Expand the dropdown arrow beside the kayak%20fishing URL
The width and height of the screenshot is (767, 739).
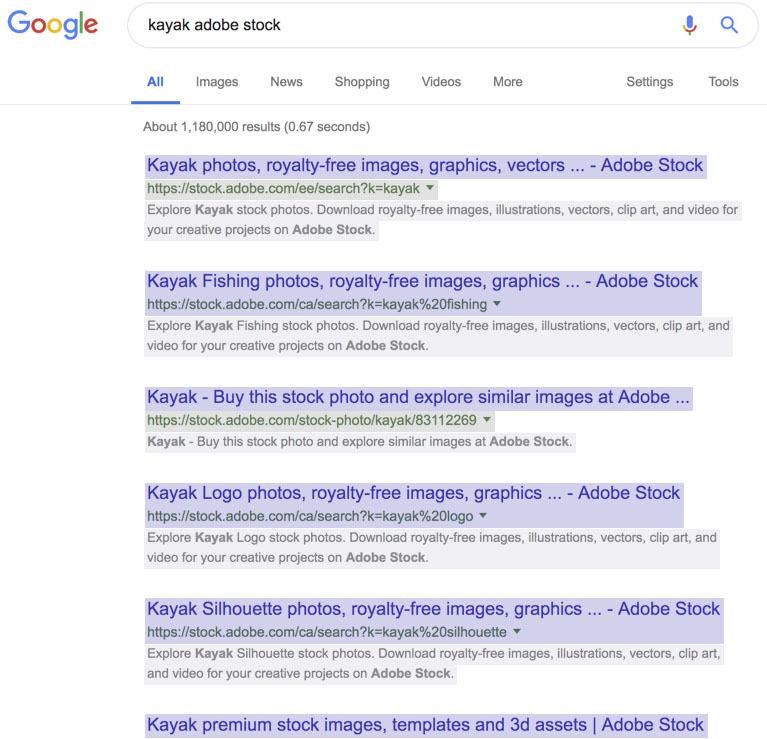497,304
